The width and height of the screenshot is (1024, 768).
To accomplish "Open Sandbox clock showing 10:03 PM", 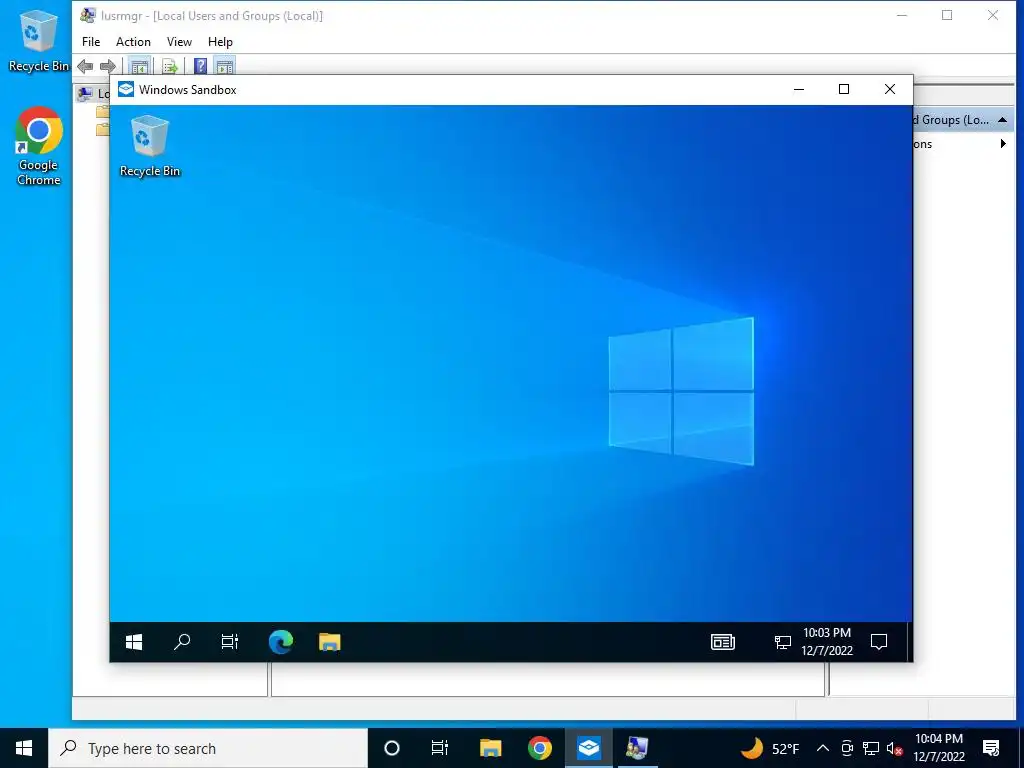I will 827,641.
